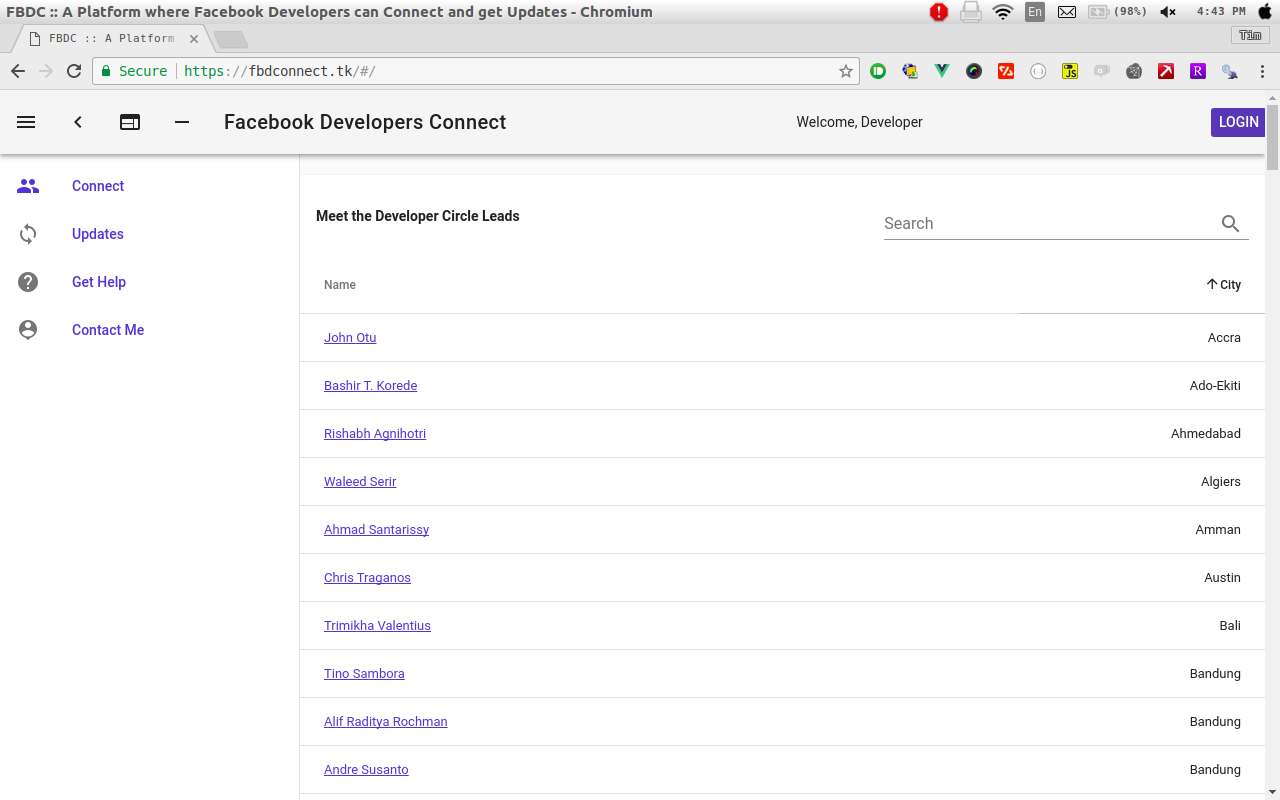1280x800 pixels.
Task: Open Alif Raditya Rochman's profile link
Action: 385,722
